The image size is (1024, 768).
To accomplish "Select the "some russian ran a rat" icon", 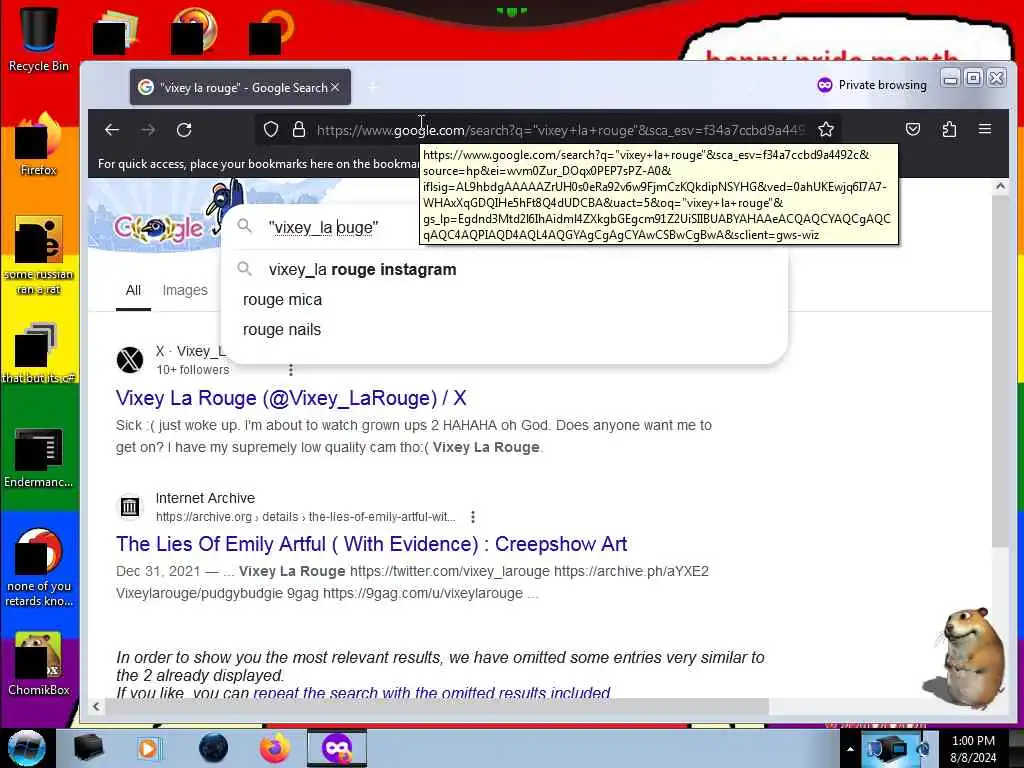I will 39,256.
